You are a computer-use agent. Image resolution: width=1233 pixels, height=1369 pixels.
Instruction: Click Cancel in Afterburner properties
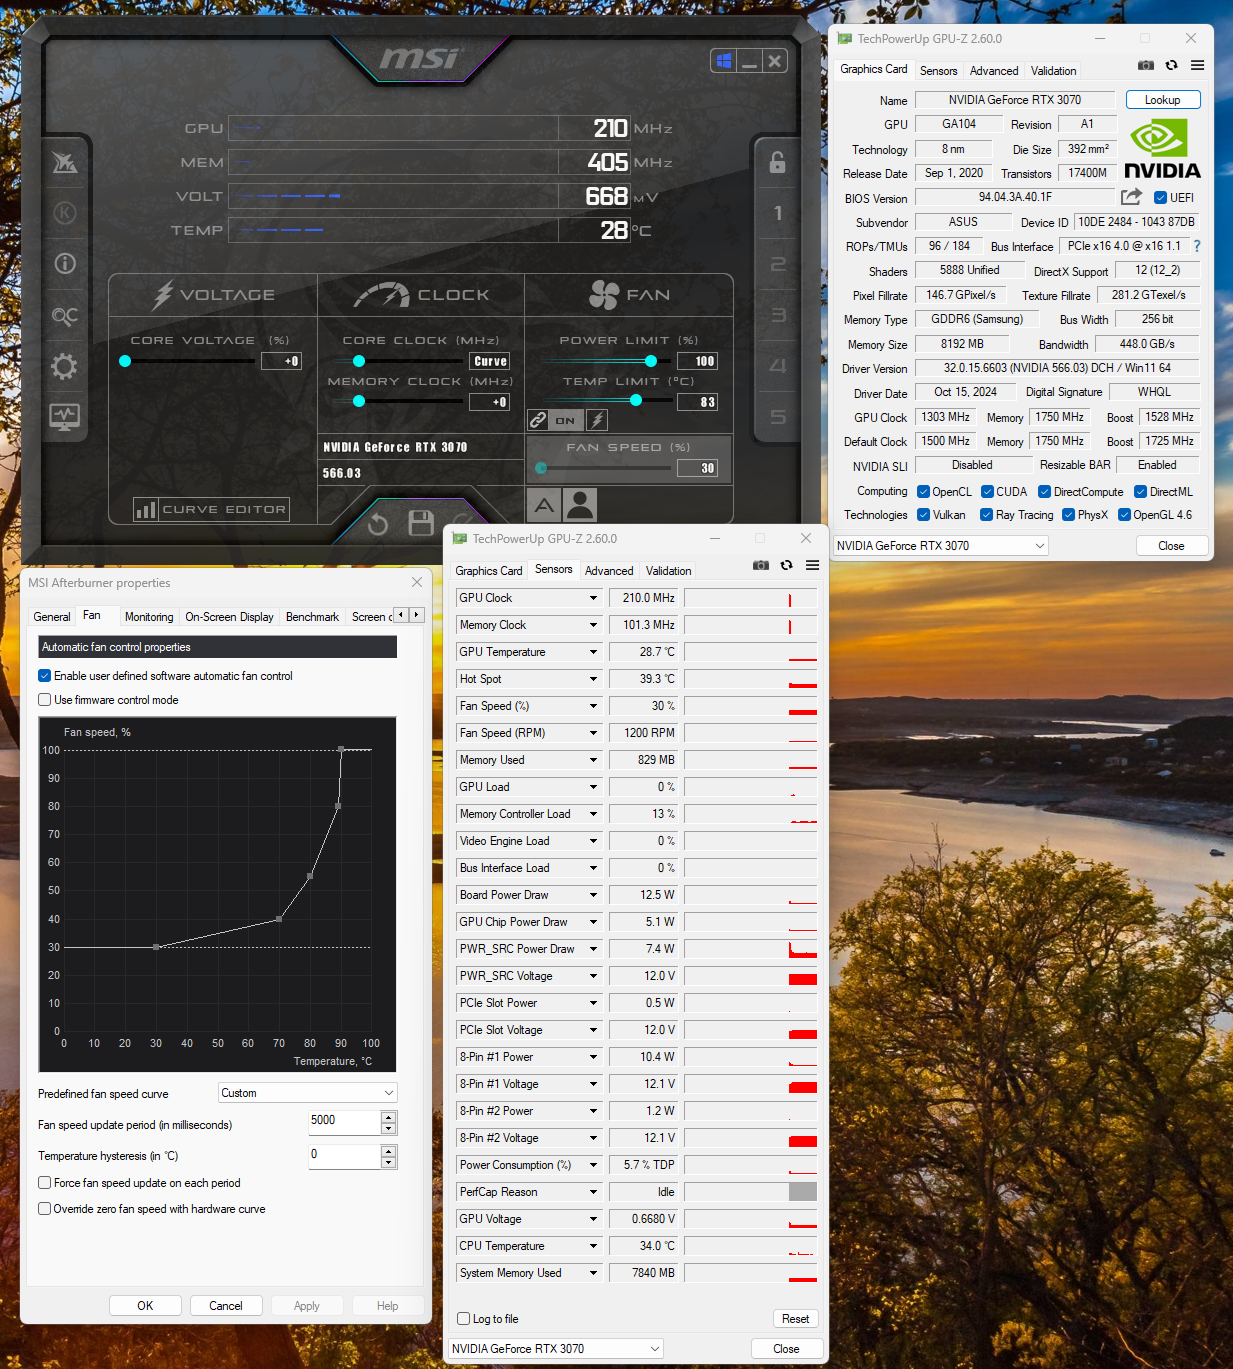[226, 1306]
